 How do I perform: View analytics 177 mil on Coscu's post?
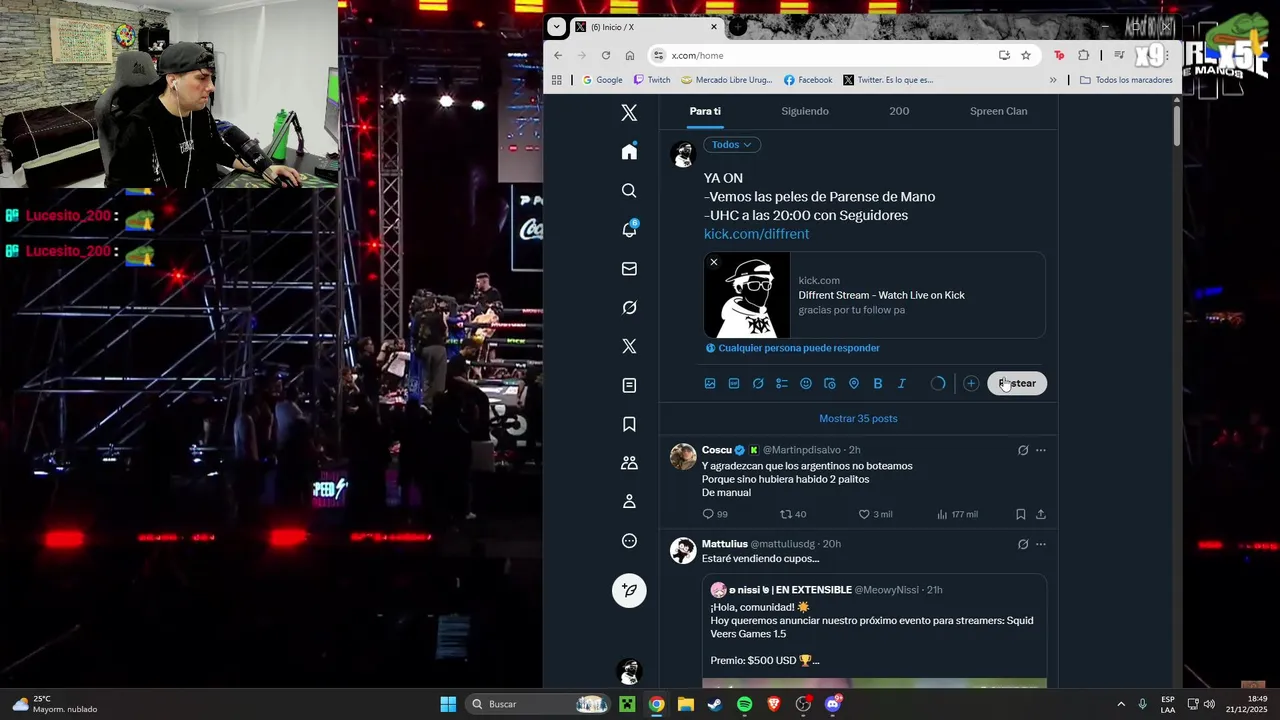point(957,514)
